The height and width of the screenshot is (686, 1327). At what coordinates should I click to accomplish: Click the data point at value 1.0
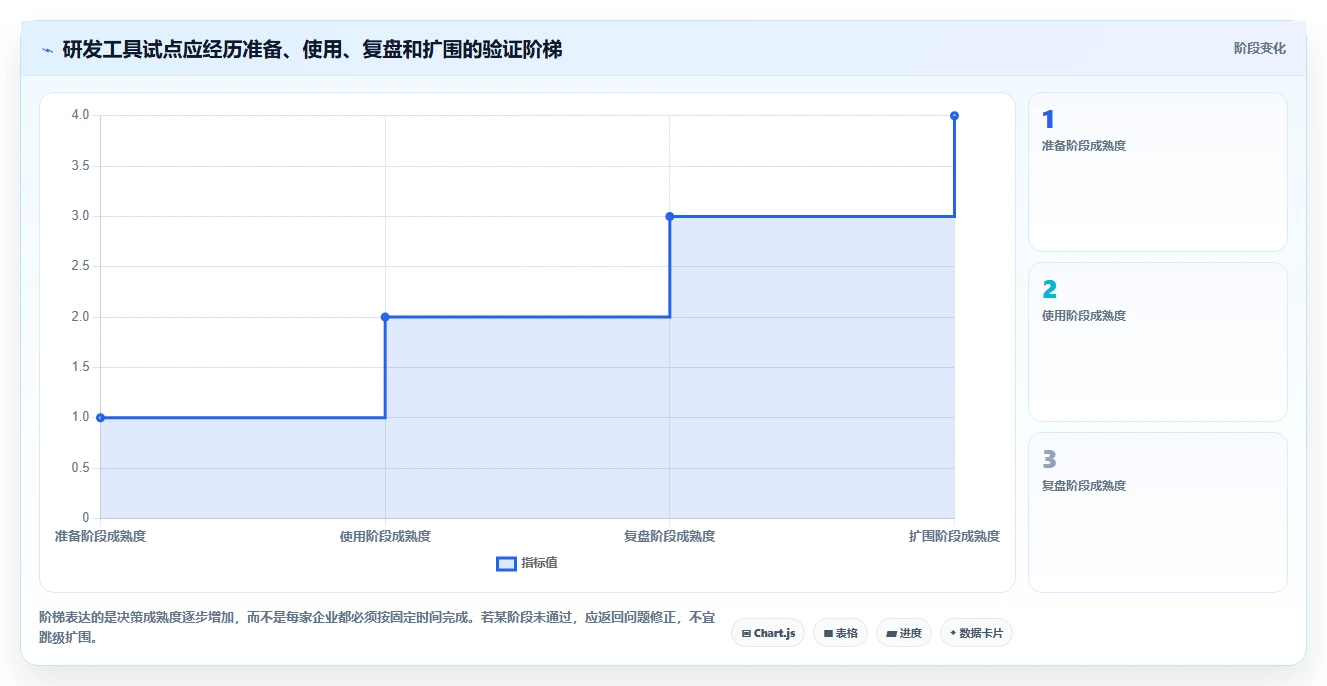(x=100, y=417)
